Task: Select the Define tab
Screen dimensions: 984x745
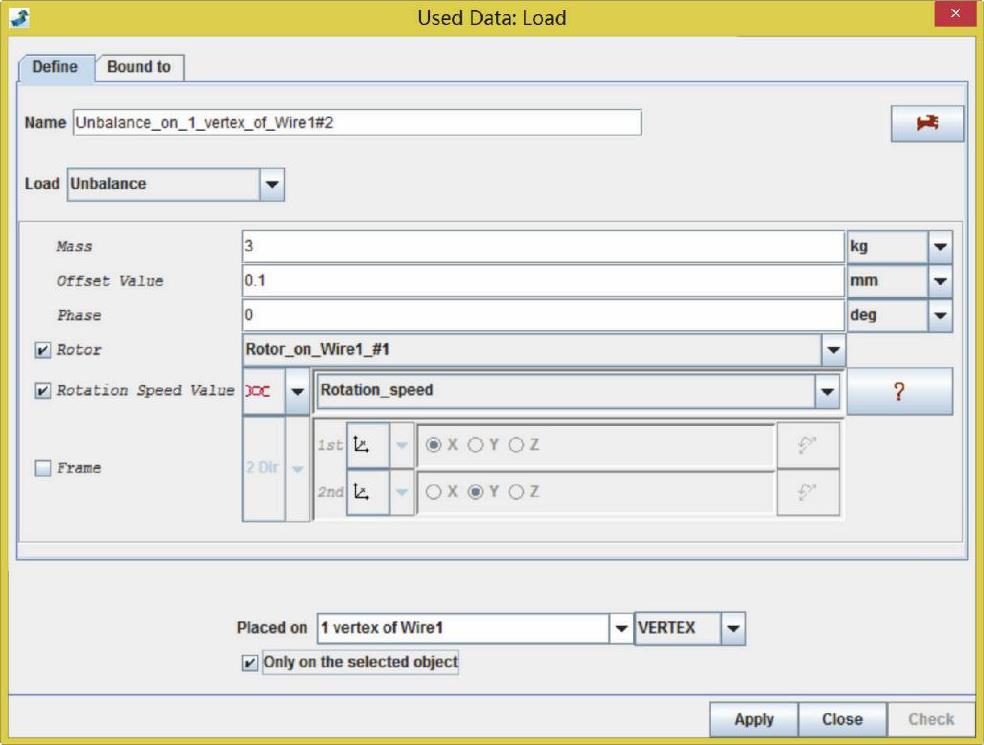Action: [x=55, y=67]
